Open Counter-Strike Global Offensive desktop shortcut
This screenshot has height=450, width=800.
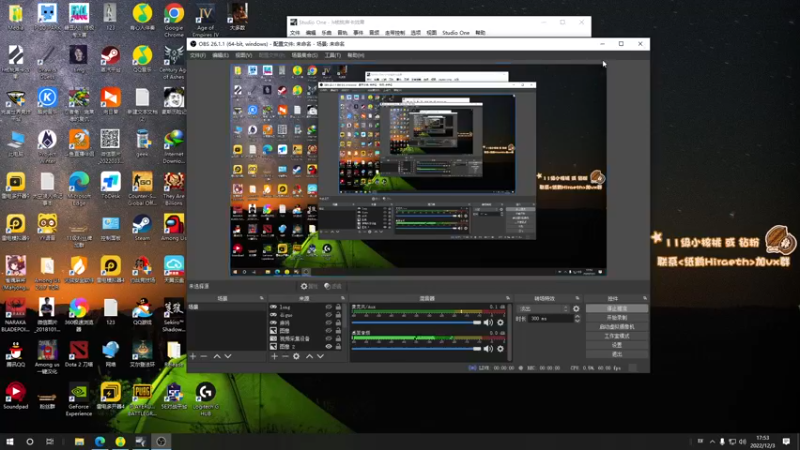tap(142, 189)
